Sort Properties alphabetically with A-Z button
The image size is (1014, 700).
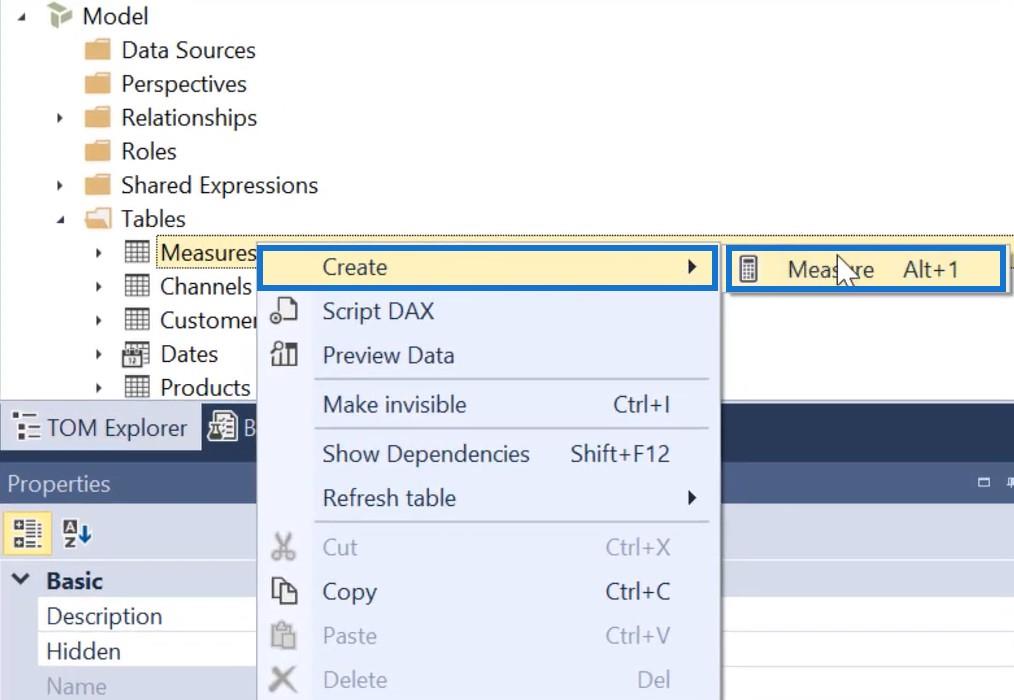[77, 534]
